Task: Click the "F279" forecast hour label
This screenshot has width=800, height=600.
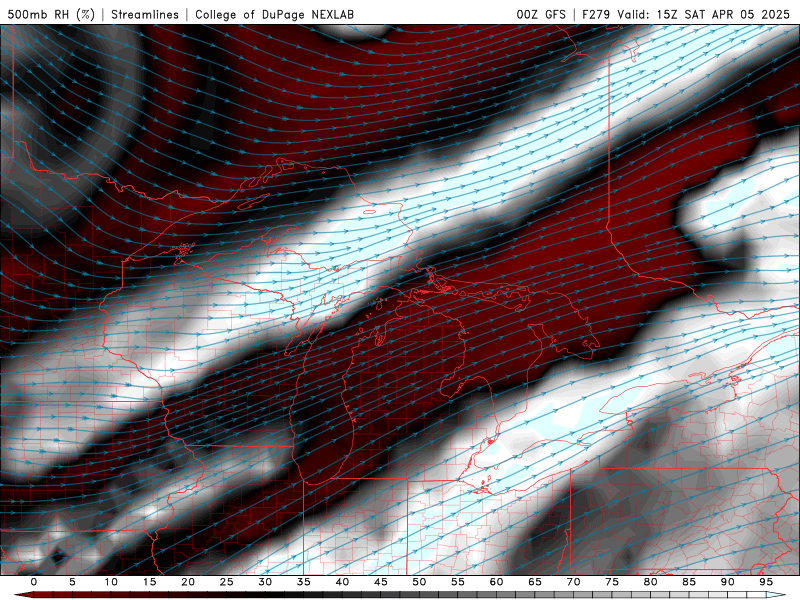Action: click(596, 14)
